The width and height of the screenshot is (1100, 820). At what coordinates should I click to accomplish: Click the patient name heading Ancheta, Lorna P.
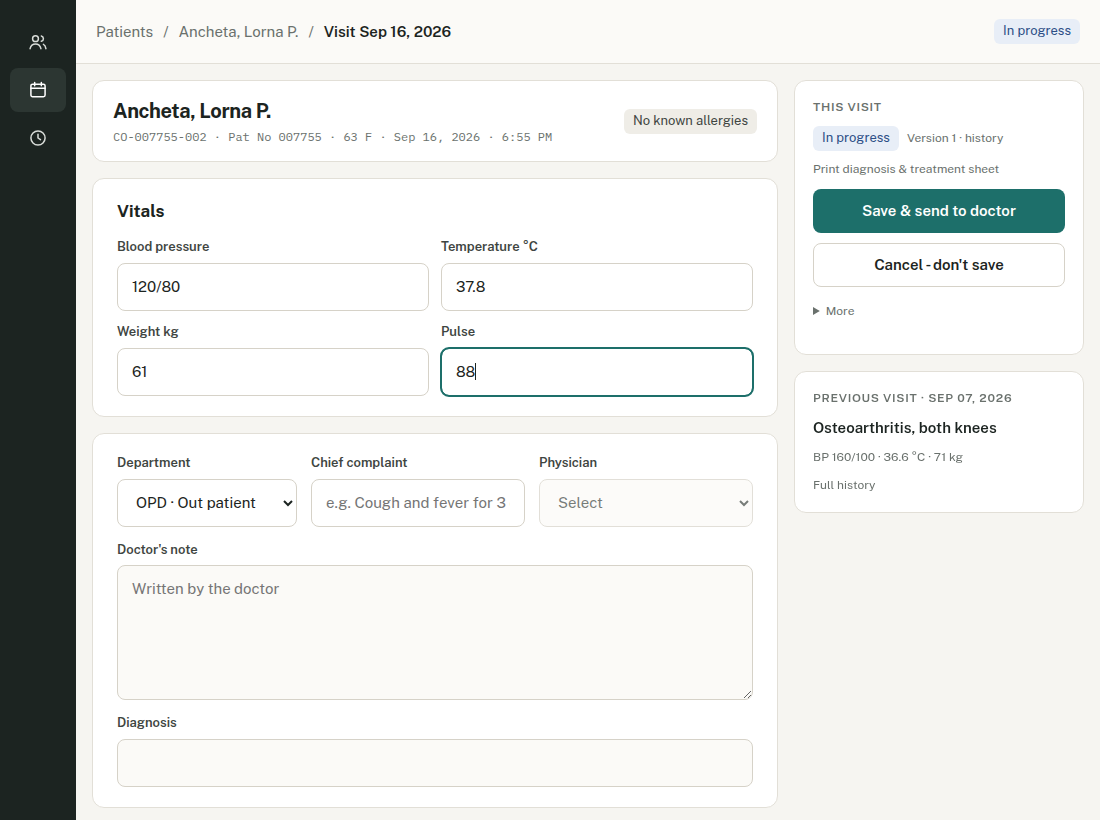coord(192,111)
